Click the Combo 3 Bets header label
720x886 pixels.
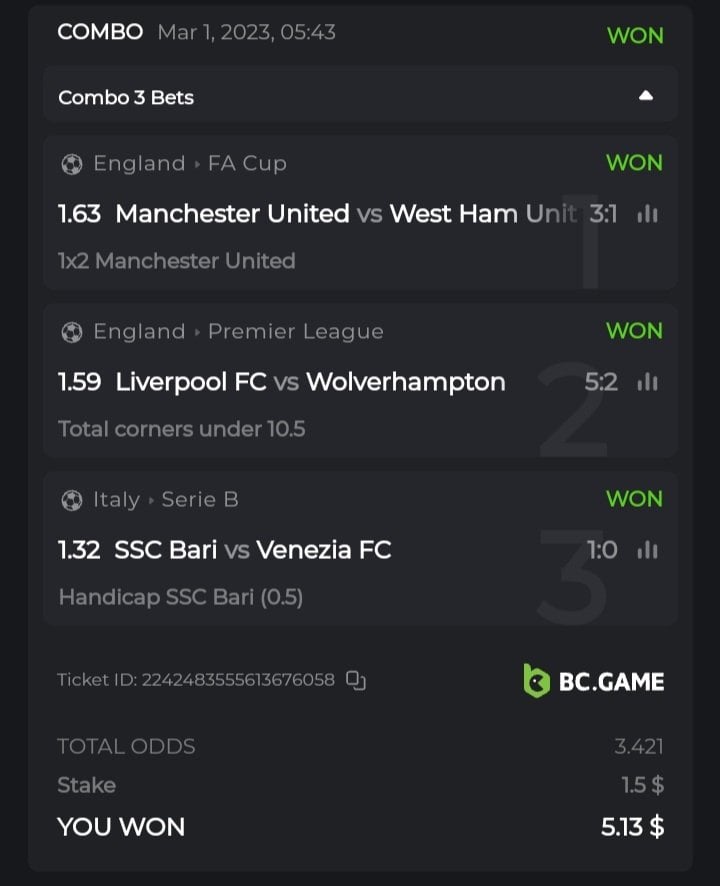(x=126, y=97)
